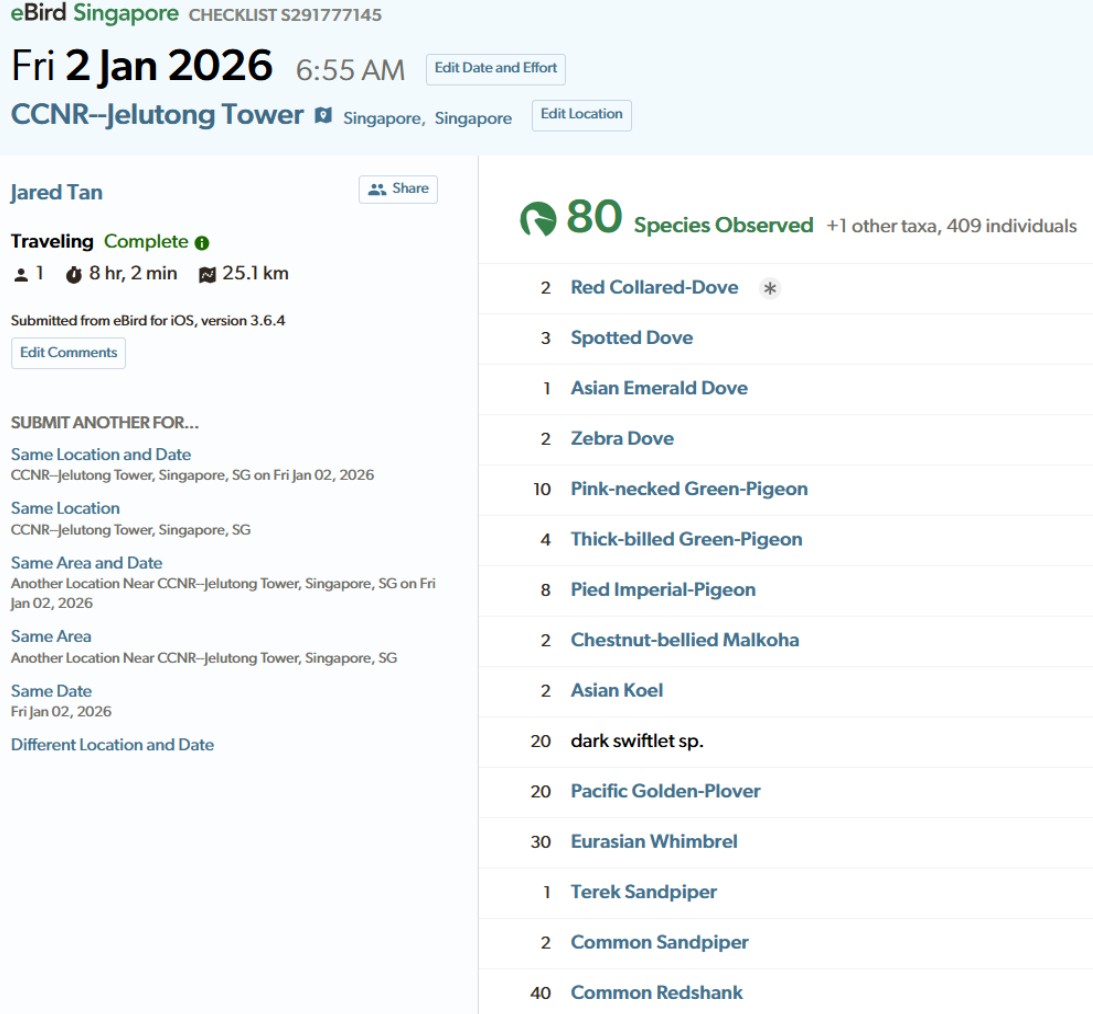Click the map icon beside CCNR--Jelutong Tower
Viewport: 1093px width, 1014px height.
[323, 116]
